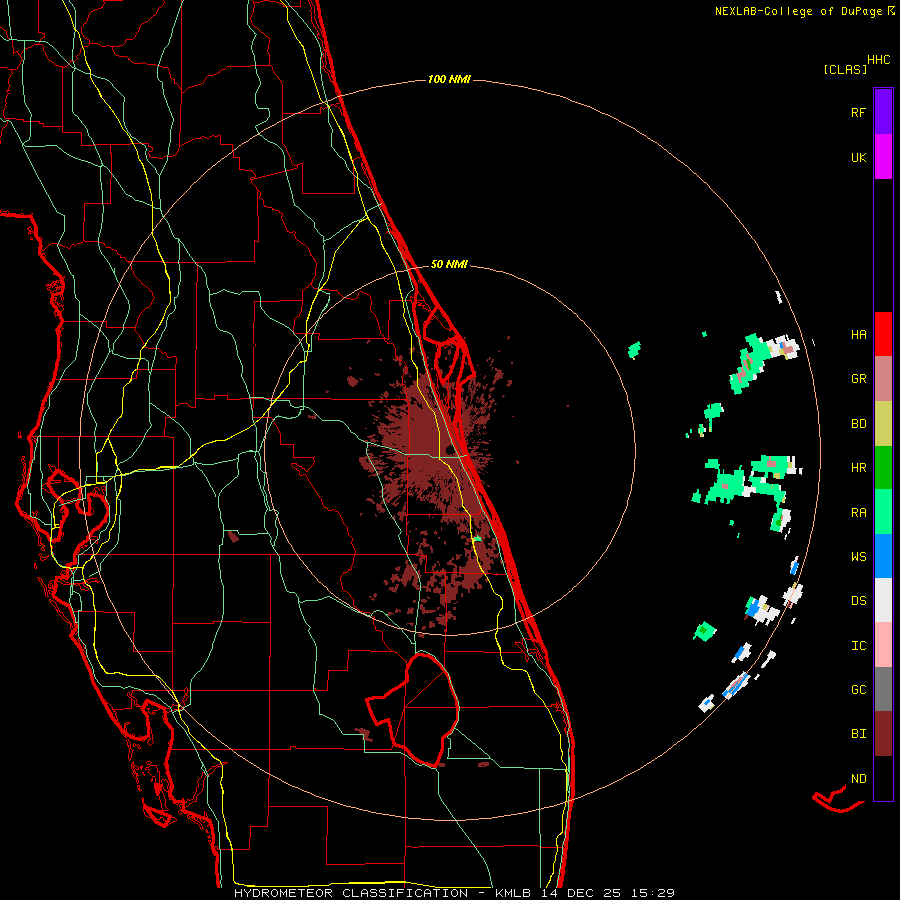Click the RF legend label
Screen dimensions: 900x900
pos(858,112)
